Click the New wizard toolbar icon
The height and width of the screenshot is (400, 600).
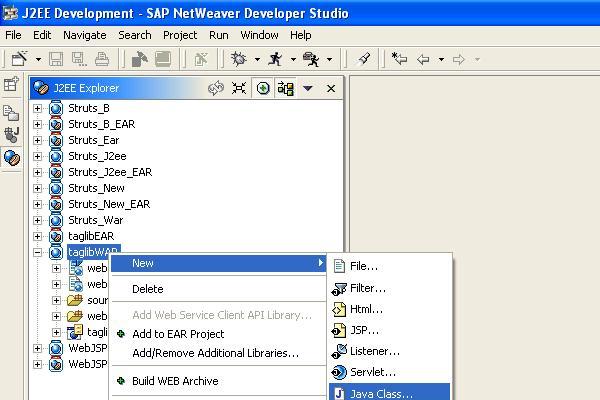click(x=19, y=60)
